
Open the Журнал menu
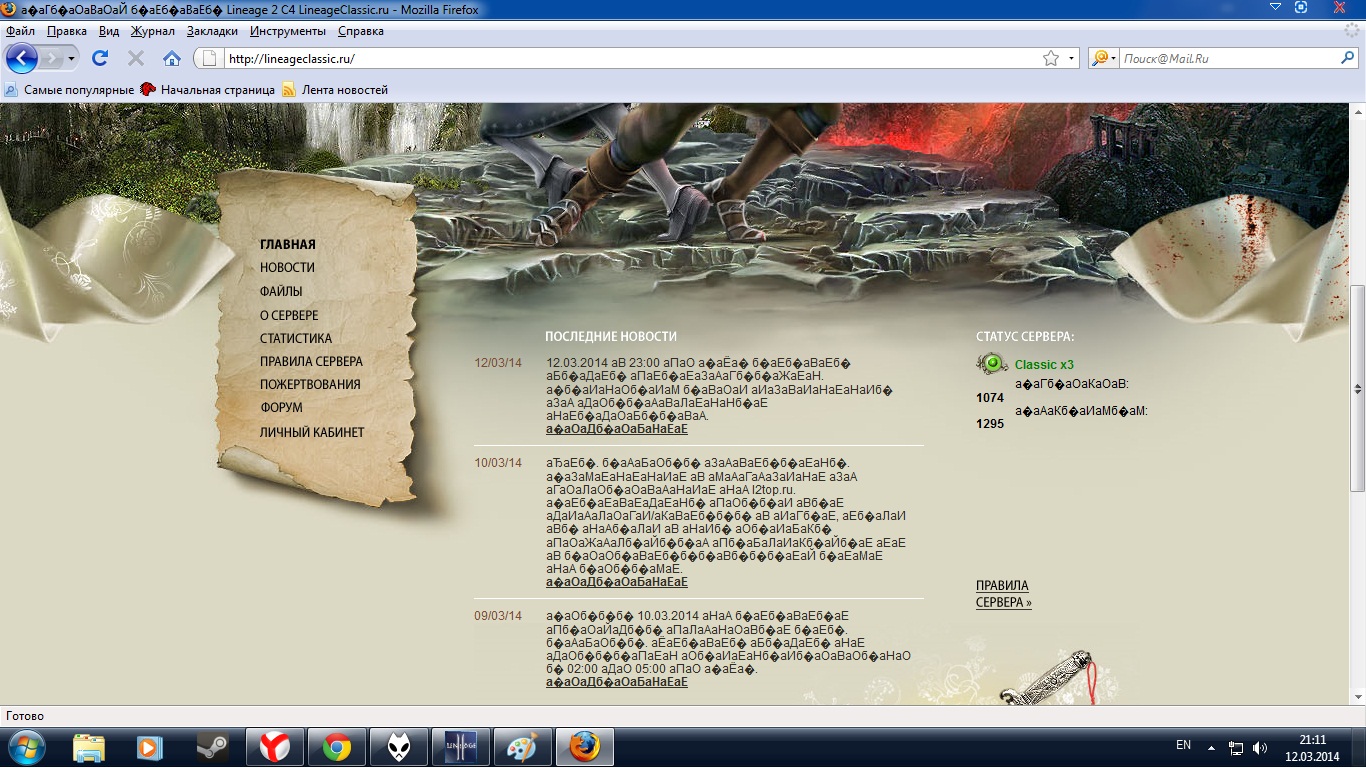point(153,31)
